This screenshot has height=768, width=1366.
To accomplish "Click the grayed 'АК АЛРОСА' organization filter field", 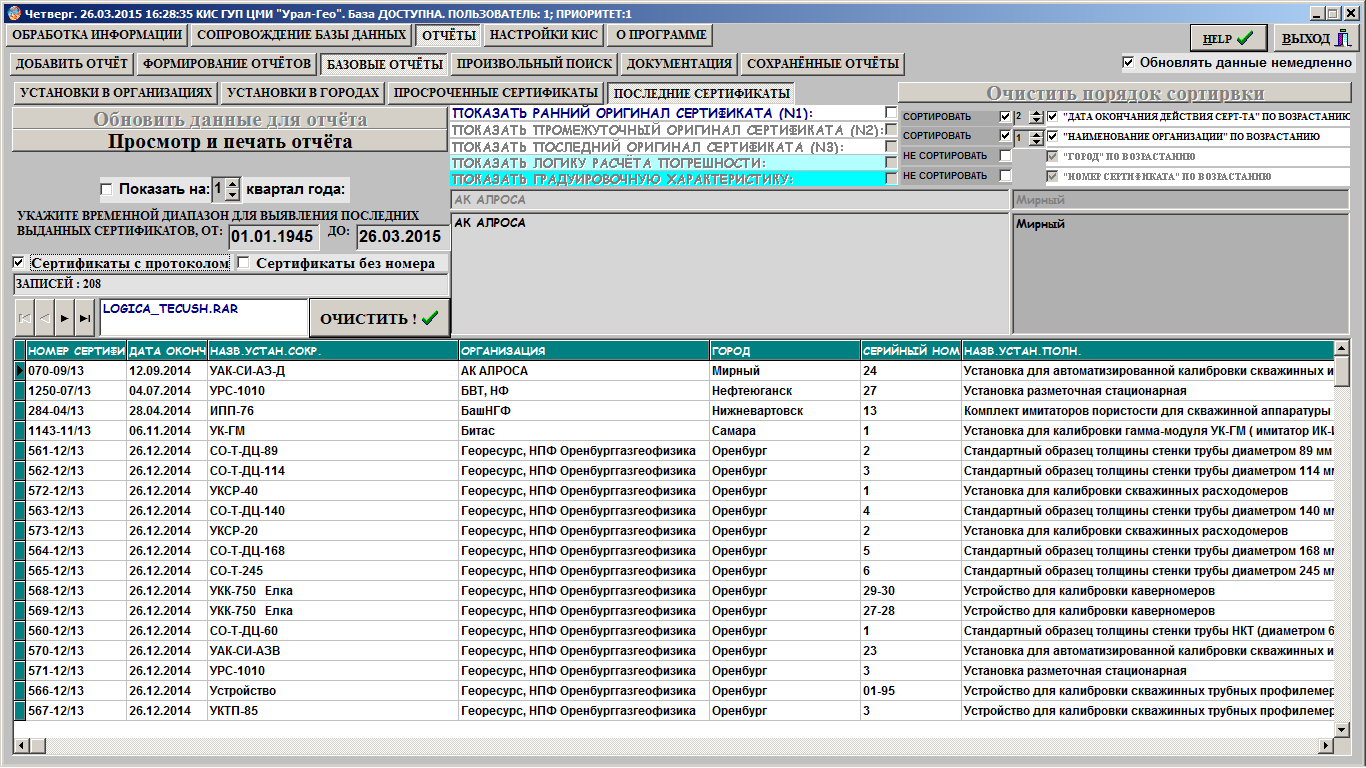I will point(730,201).
